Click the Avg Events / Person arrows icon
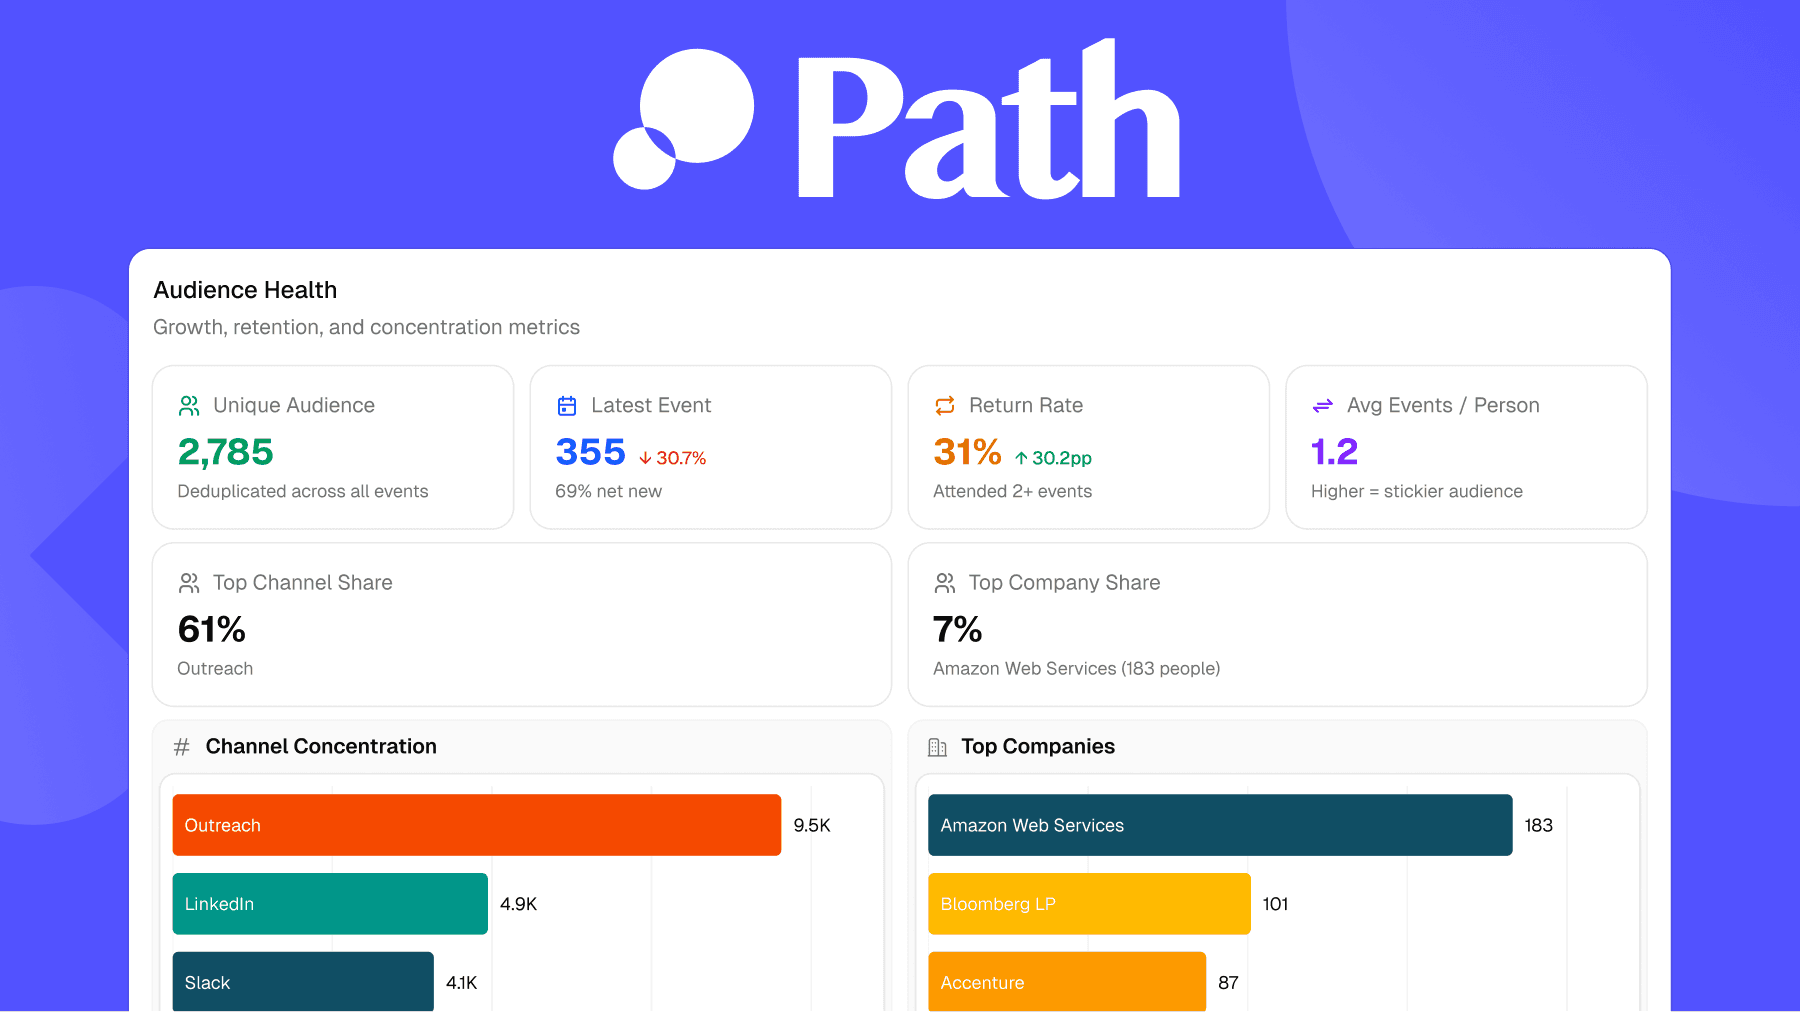Viewport: 1800px width, 1012px height. tap(1323, 406)
